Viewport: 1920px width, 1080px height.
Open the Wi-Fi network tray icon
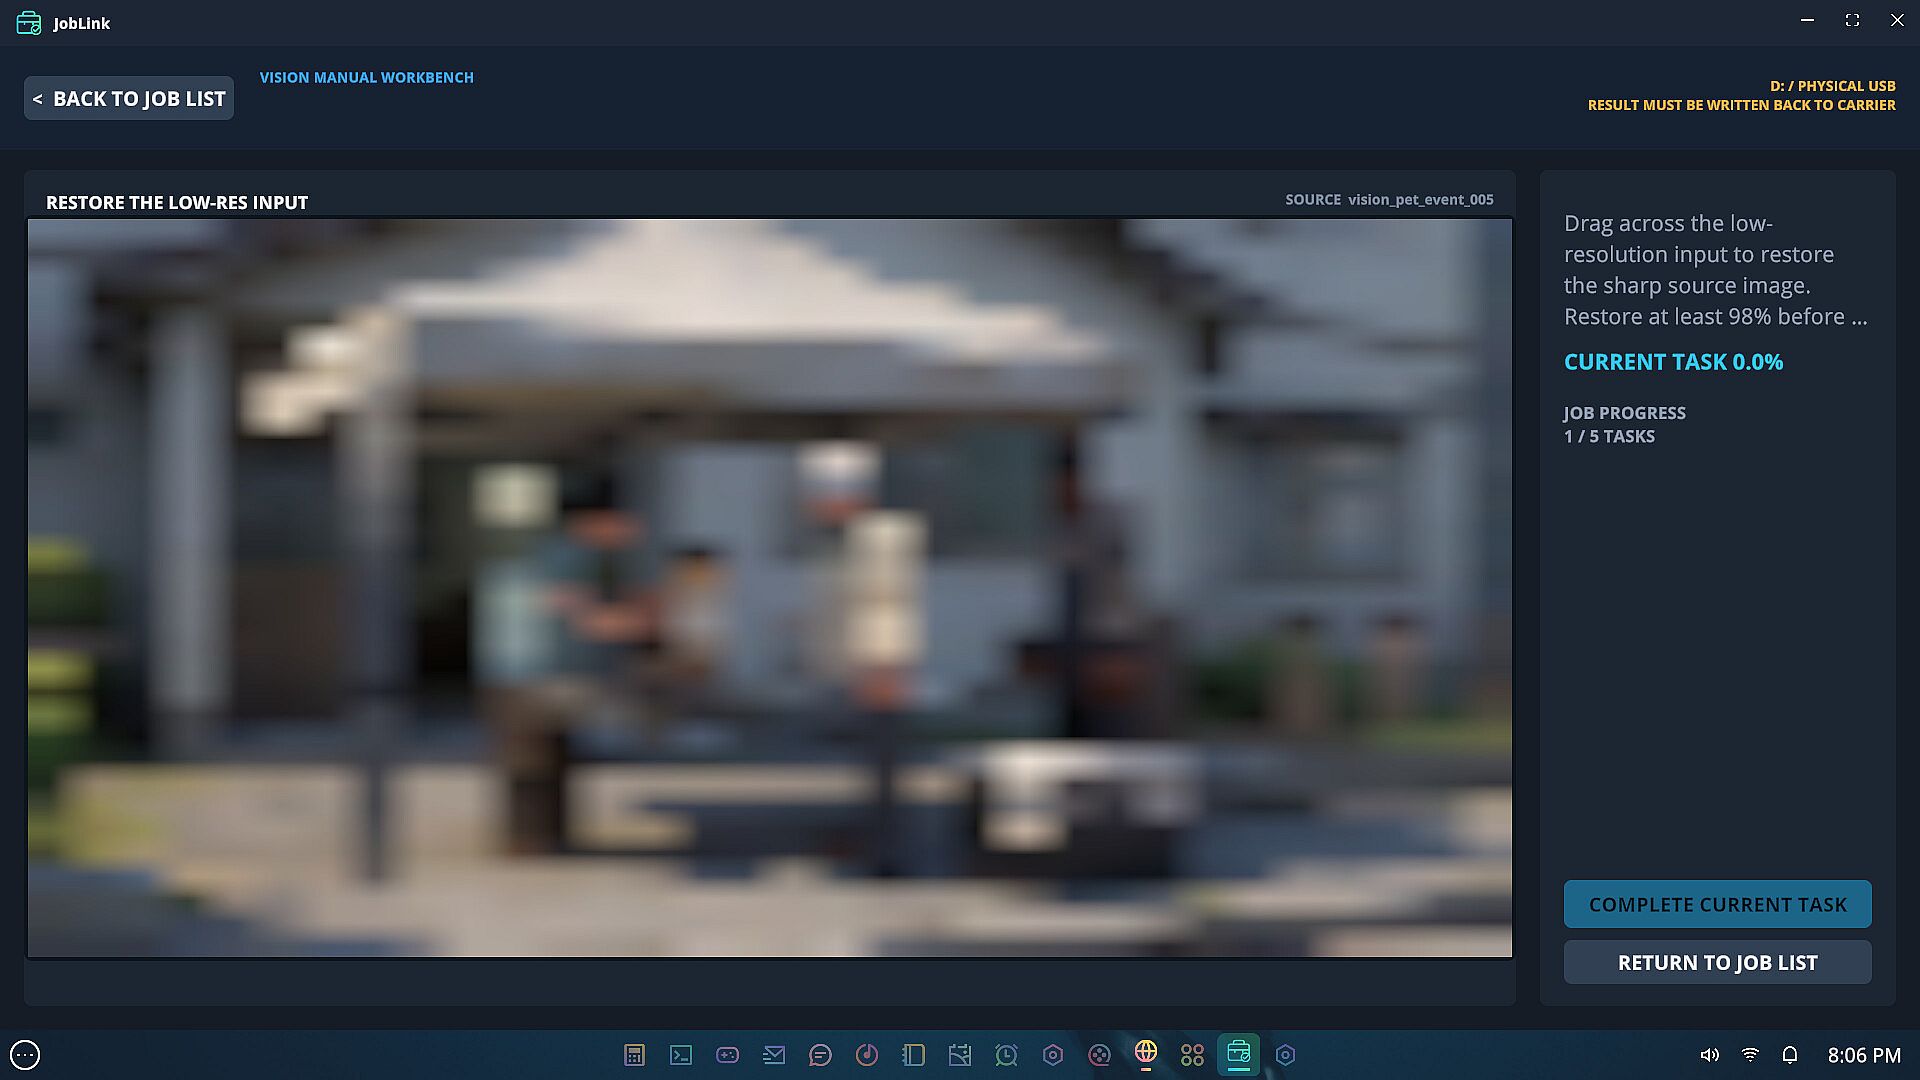point(1750,1055)
